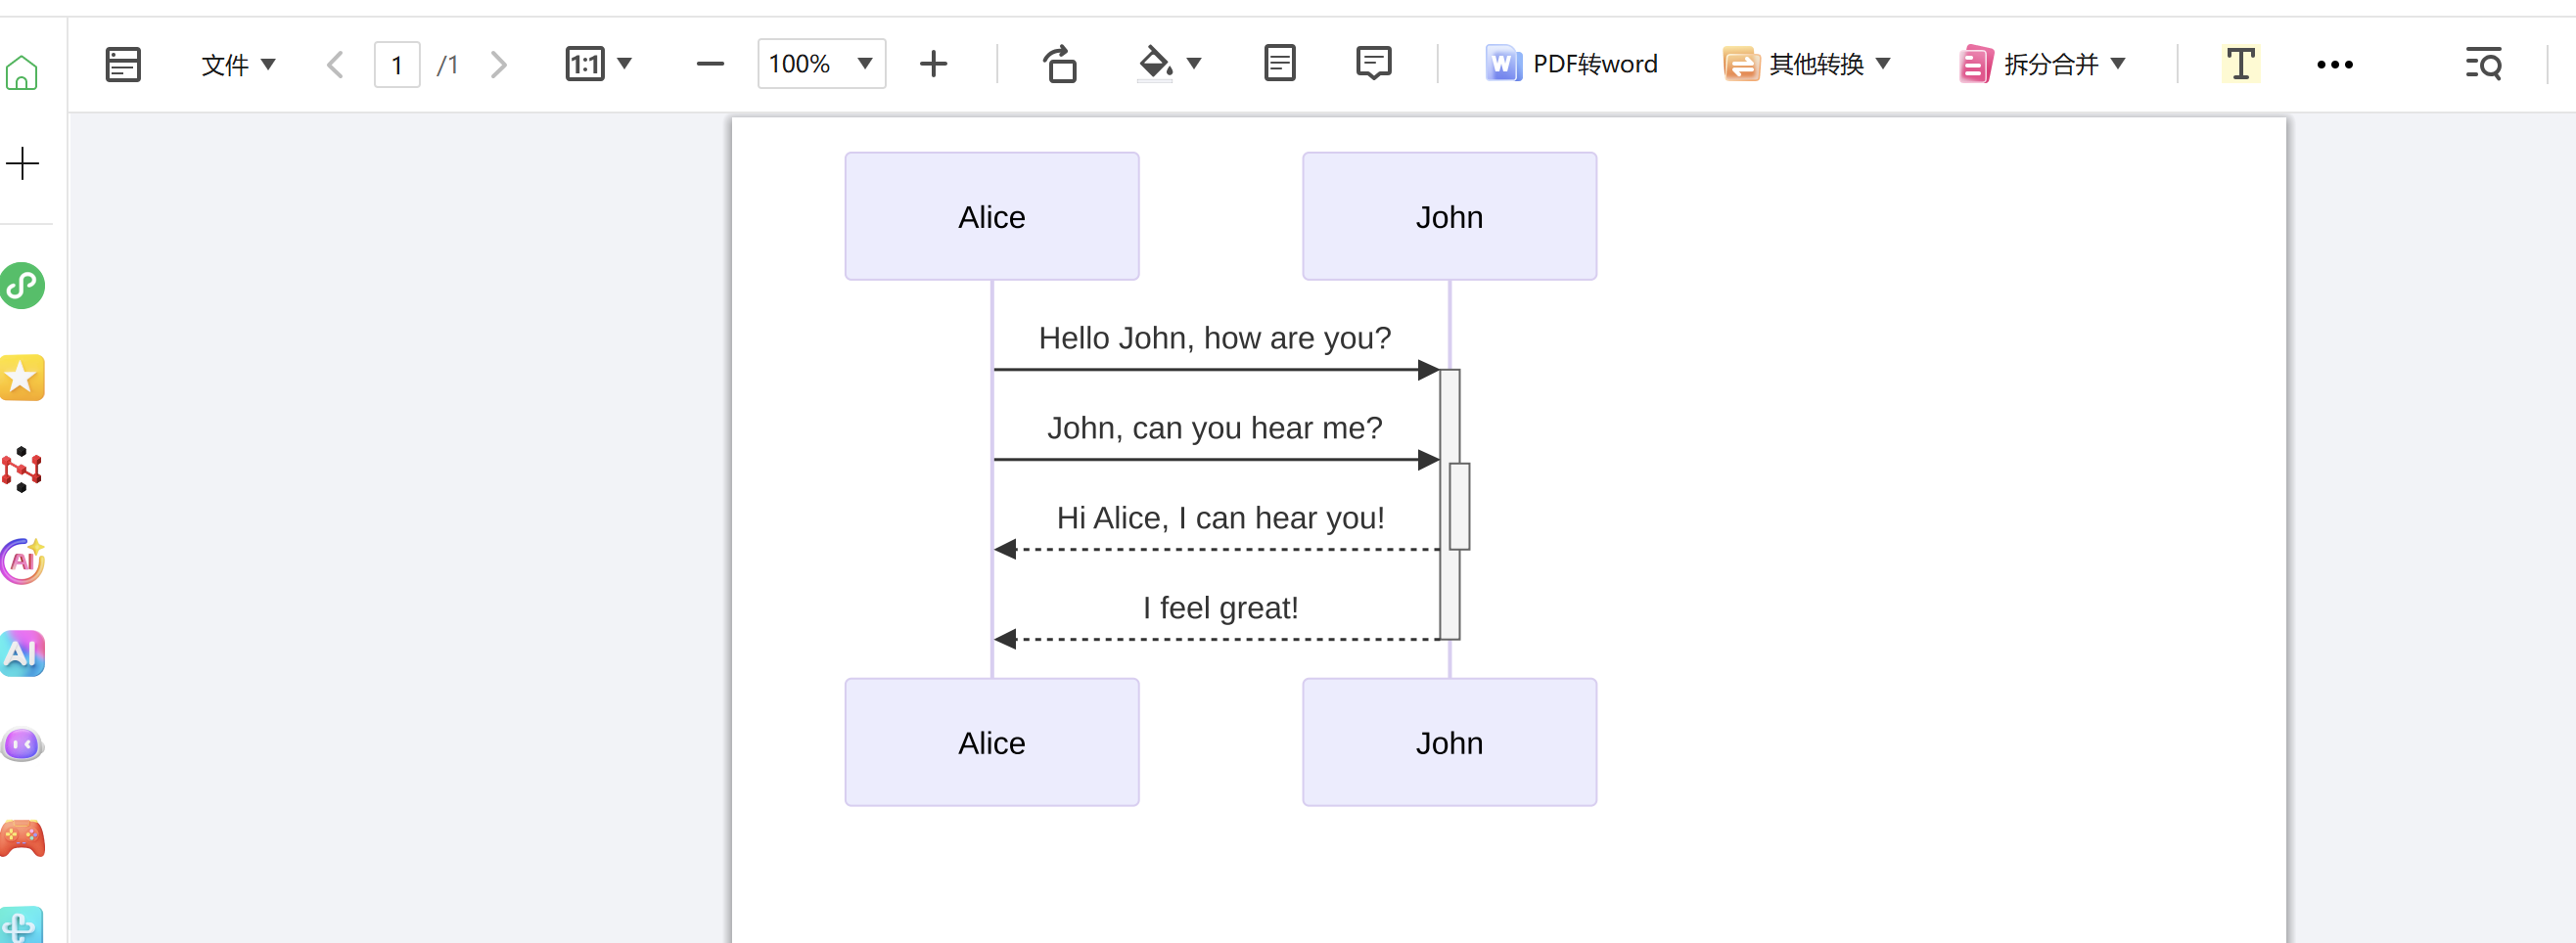Toggle the text tool T icon
The width and height of the screenshot is (2576, 943).
(x=2240, y=65)
